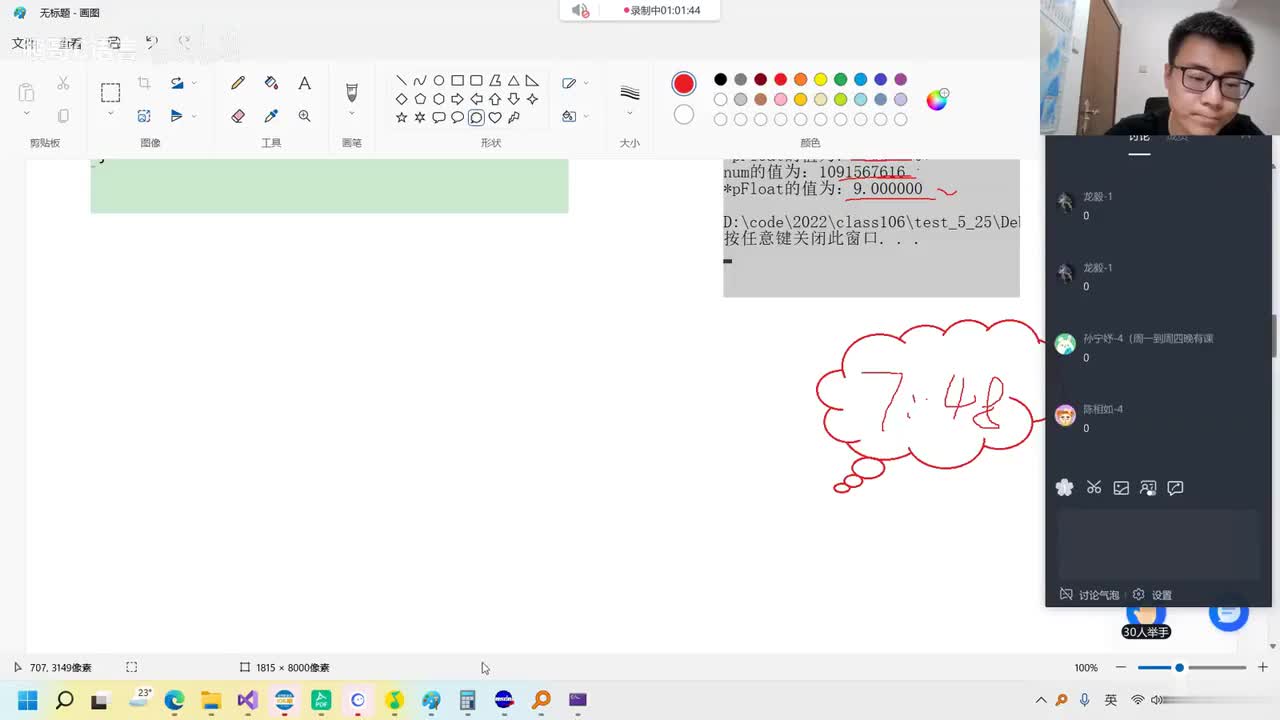
Task: Open the shape fill dropdown
Action: point(586,116)
